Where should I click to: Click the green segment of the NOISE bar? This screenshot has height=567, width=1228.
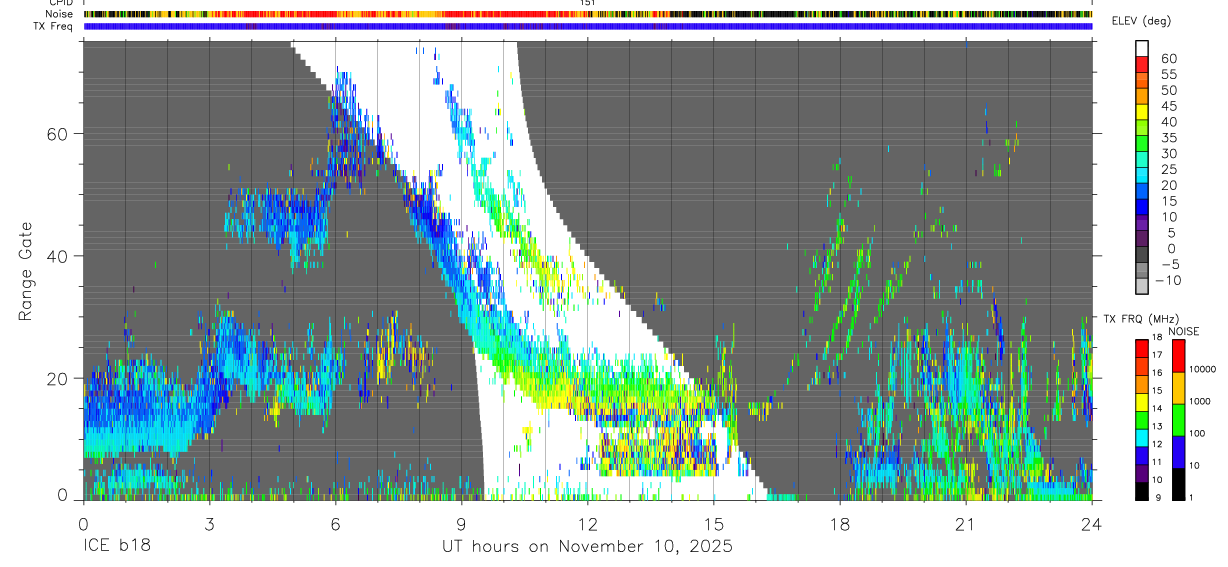tap(1178, 419)
